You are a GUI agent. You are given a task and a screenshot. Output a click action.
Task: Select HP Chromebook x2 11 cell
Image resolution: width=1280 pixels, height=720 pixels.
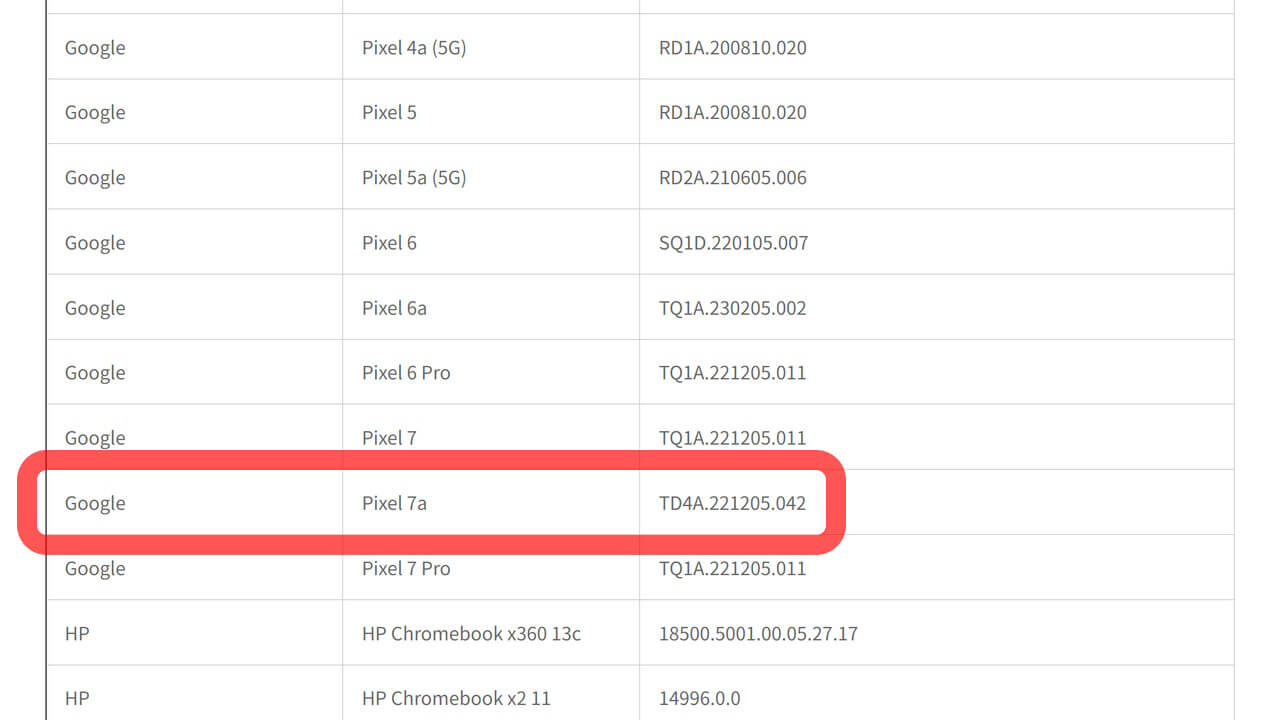coord(456,698)
